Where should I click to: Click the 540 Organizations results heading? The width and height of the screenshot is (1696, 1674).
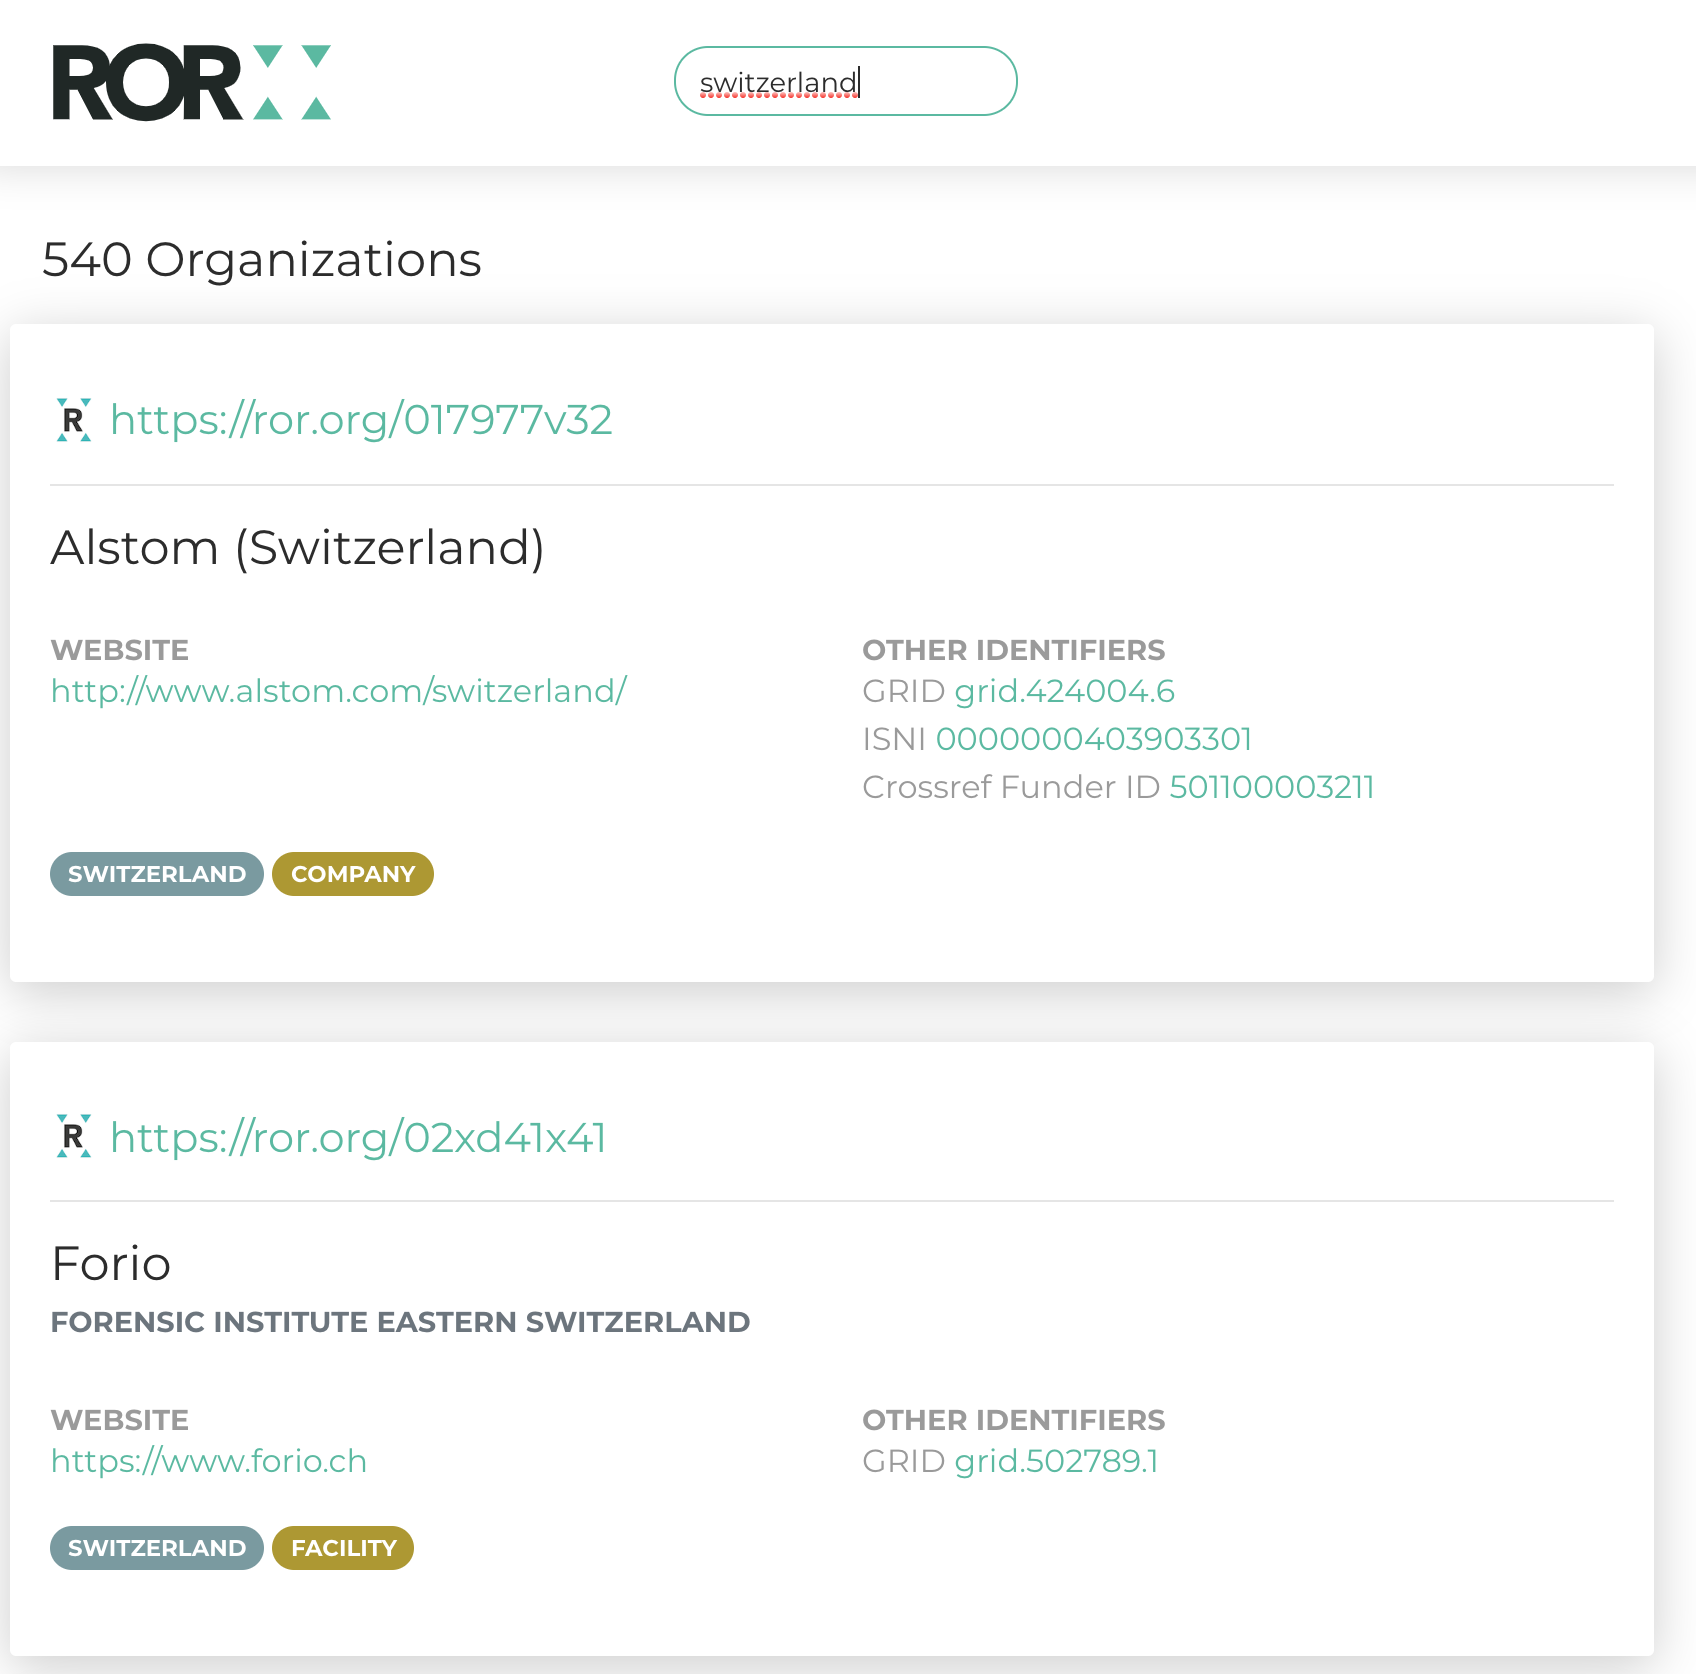262,260
